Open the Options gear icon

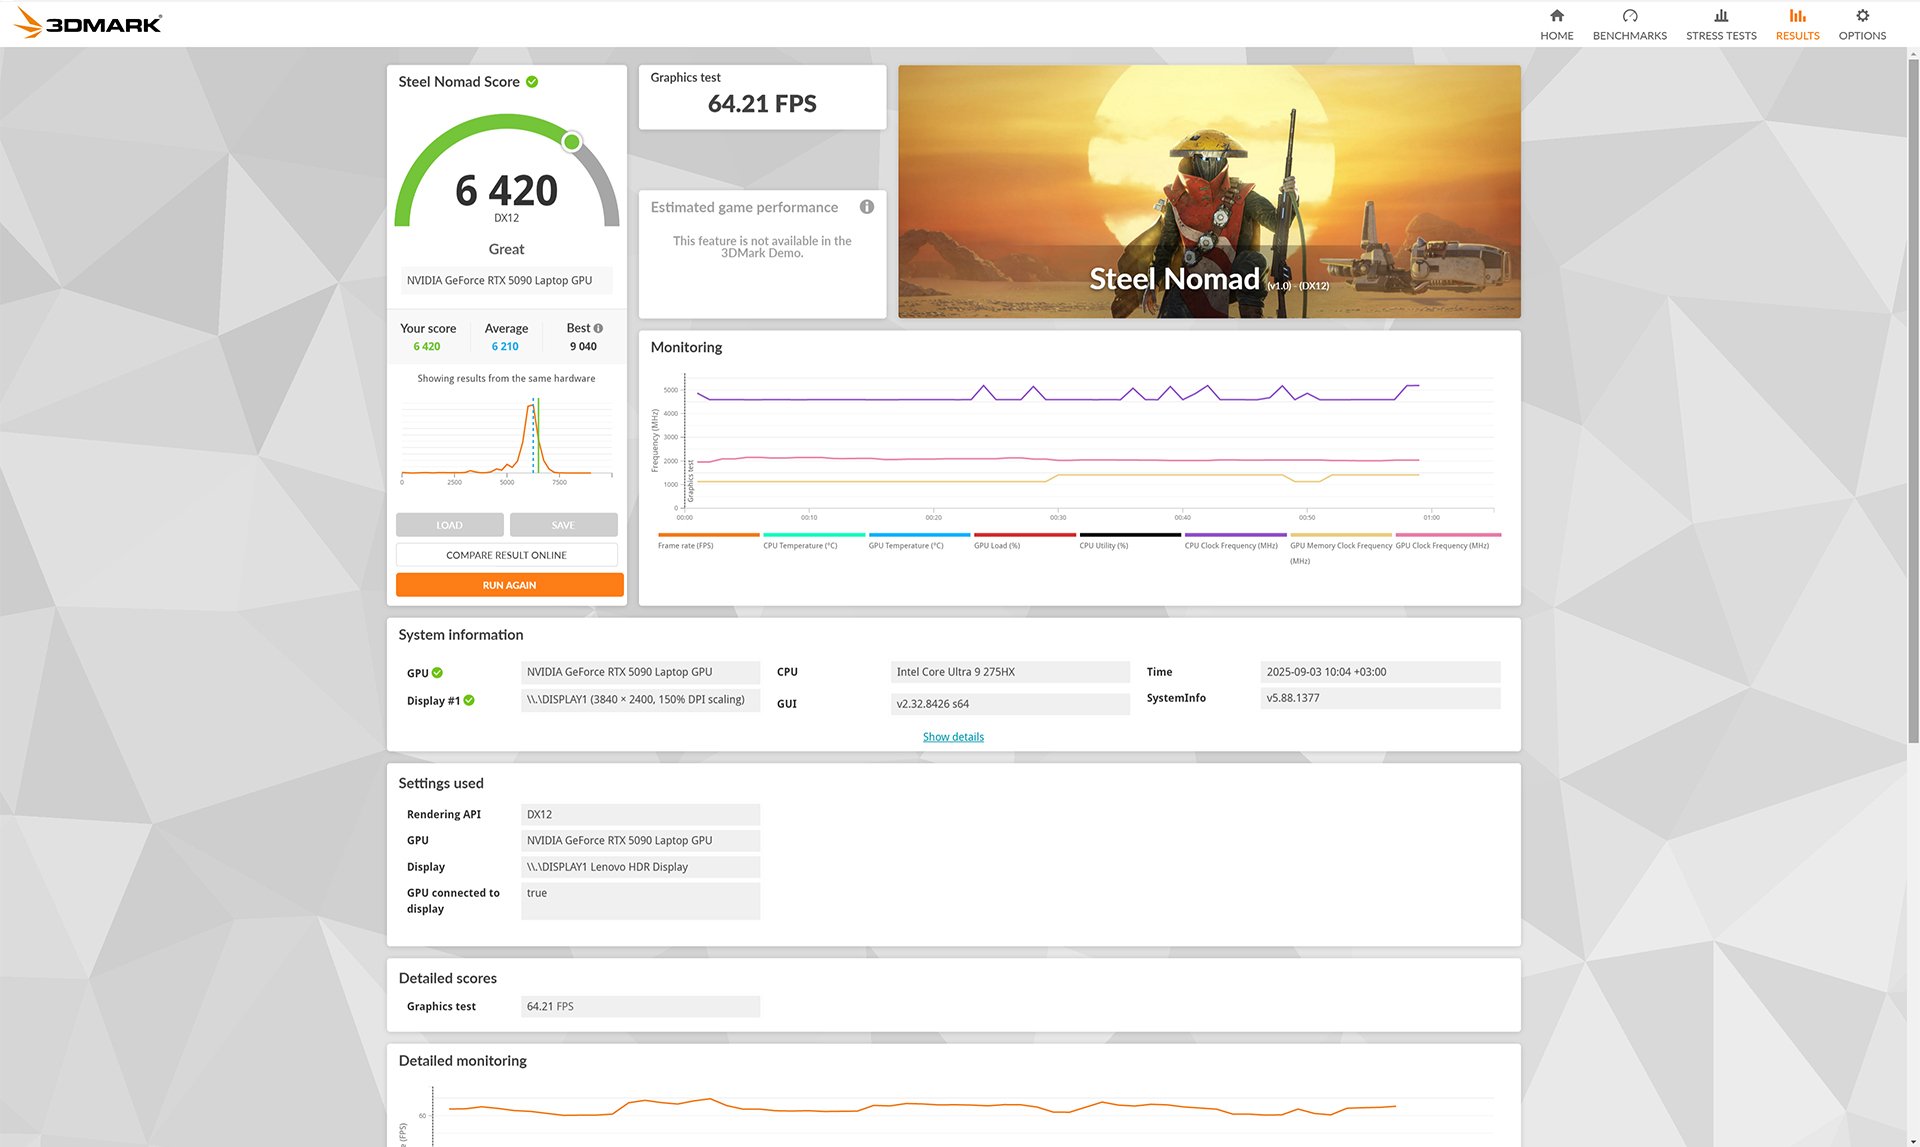tap(1862, 15)
